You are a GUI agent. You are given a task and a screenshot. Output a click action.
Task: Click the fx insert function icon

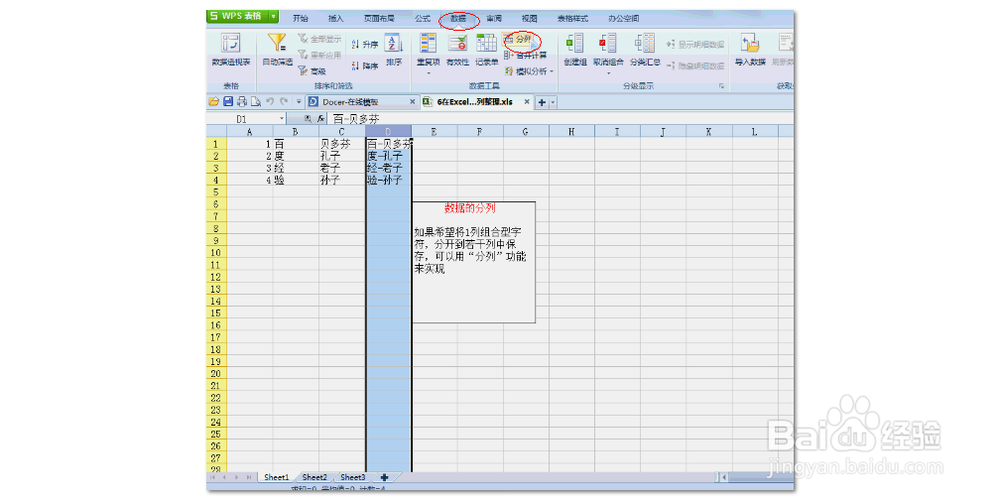click(320, 119)
